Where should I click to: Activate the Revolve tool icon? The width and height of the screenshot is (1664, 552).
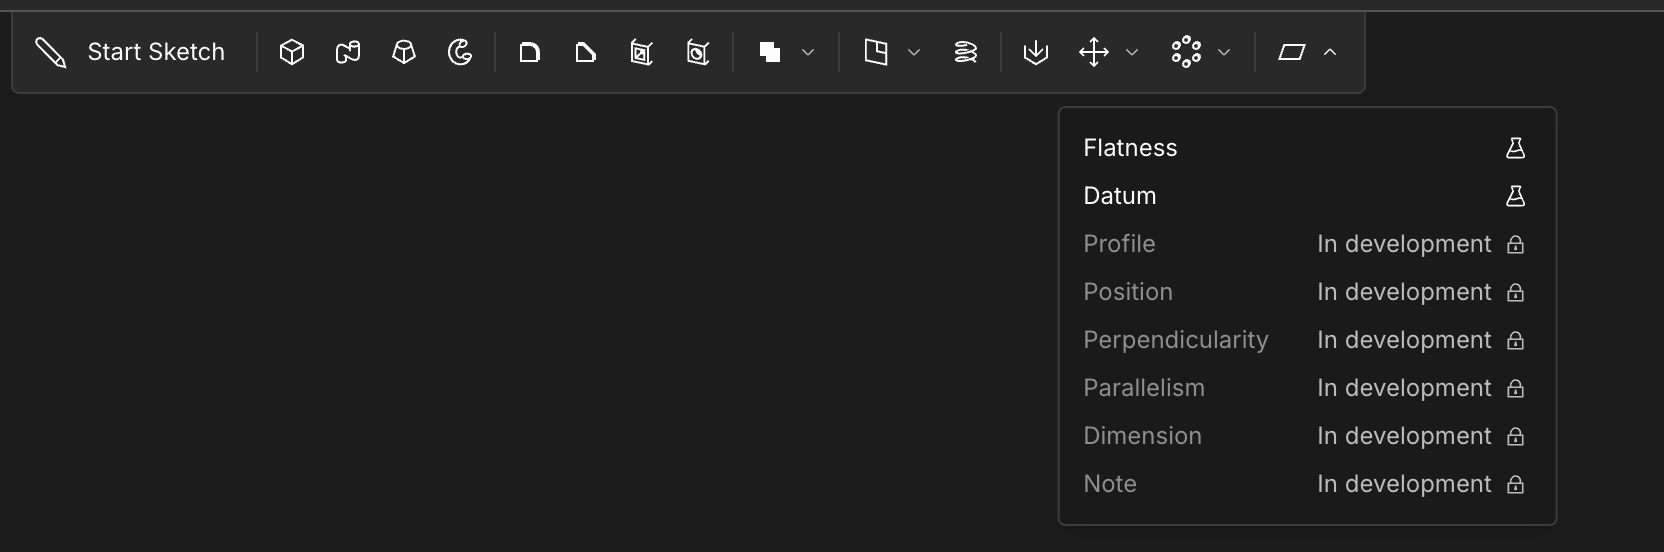pos(460,52)
